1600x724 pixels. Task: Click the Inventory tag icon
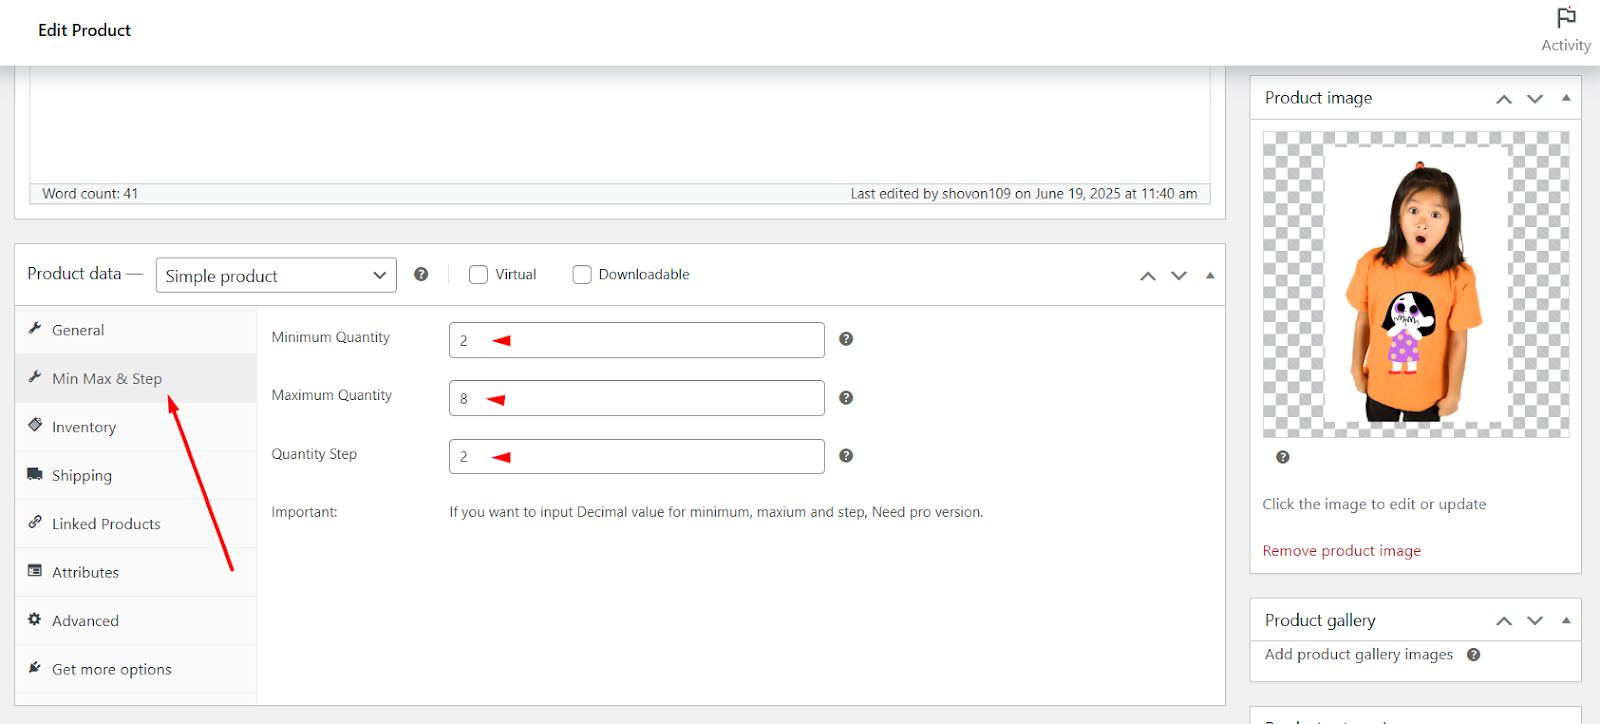[35, 425]
